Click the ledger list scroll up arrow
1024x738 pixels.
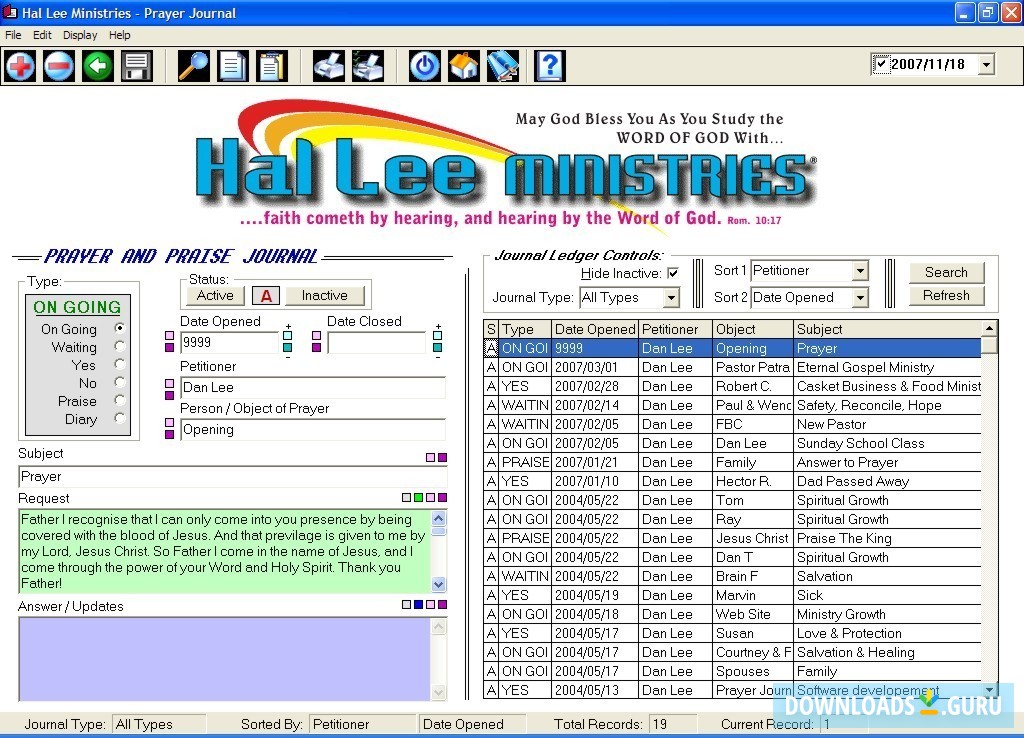click(989, 328)
